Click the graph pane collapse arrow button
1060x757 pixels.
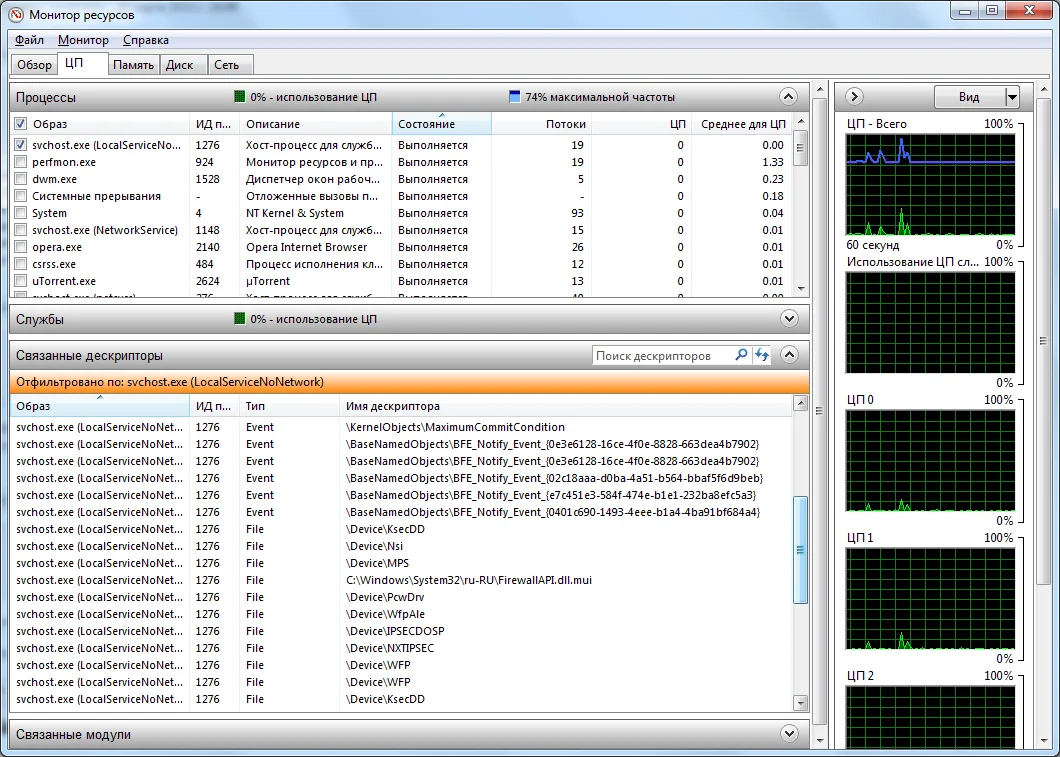[x=854, y=97]
